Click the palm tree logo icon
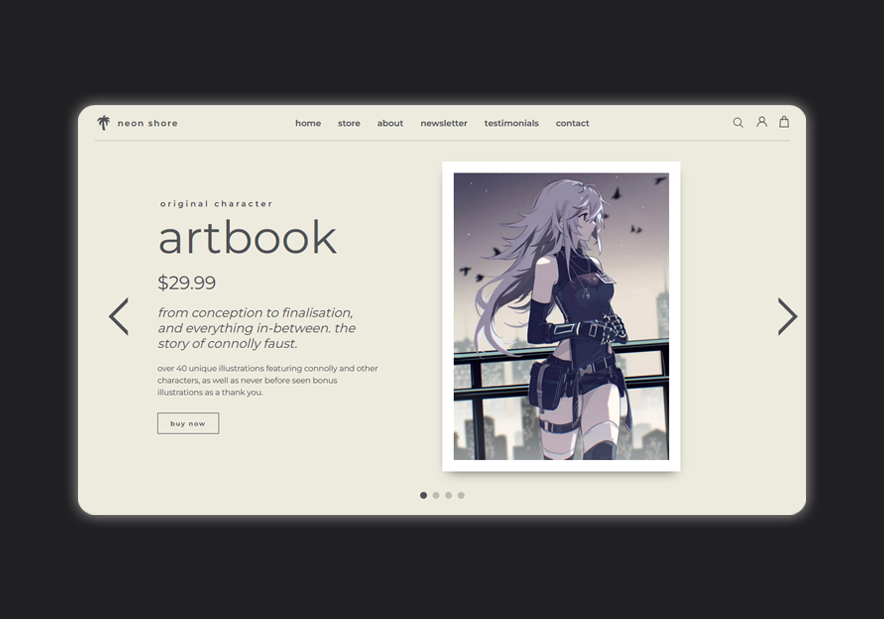Screen dimensions: 884x619 pos(103,123)
